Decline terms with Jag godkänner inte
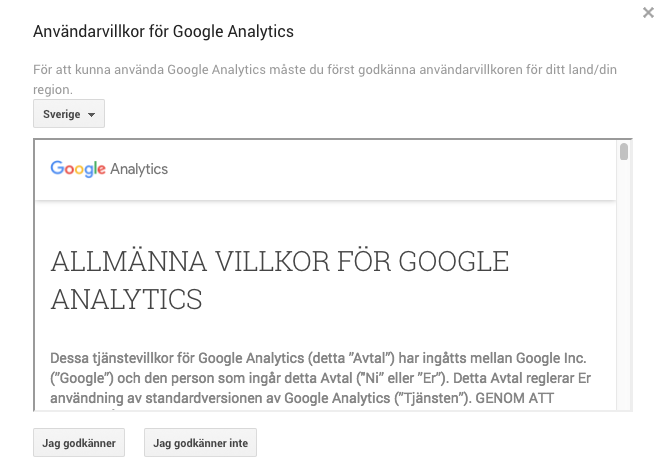Screen dimensions: 666x474 click(200, 442)
